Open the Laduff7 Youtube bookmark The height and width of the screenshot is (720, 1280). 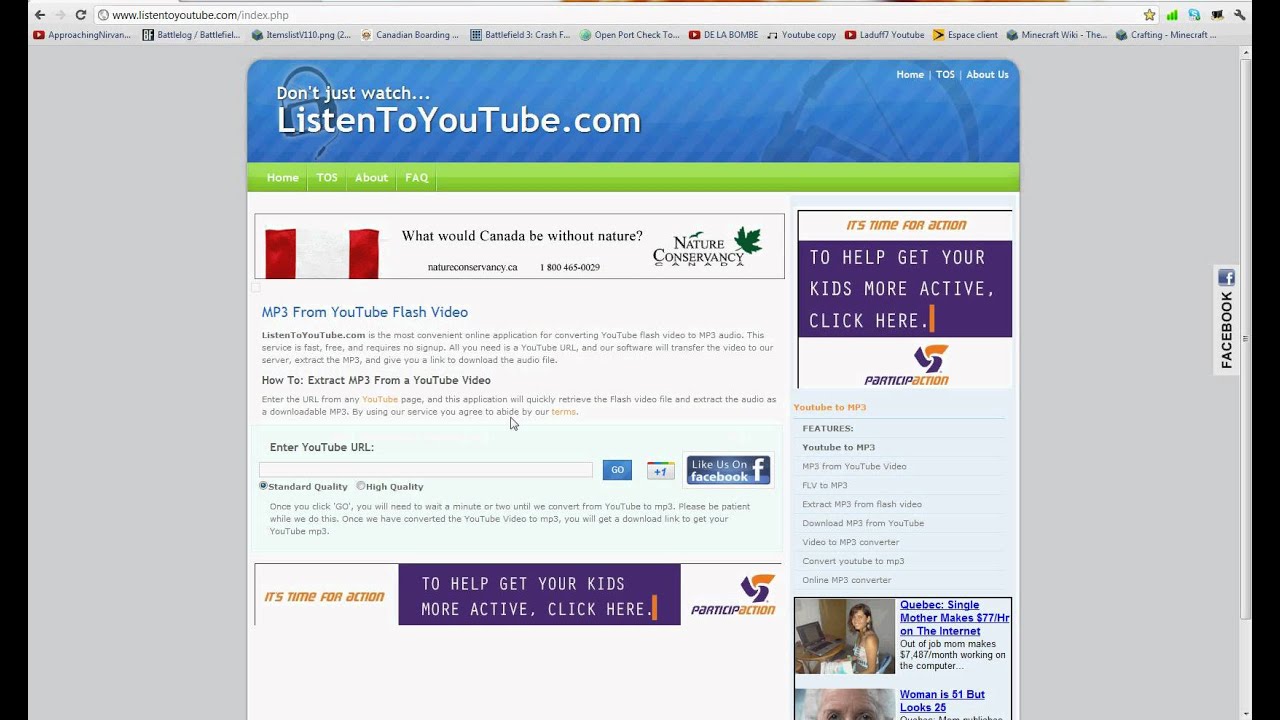click(885, 35)
